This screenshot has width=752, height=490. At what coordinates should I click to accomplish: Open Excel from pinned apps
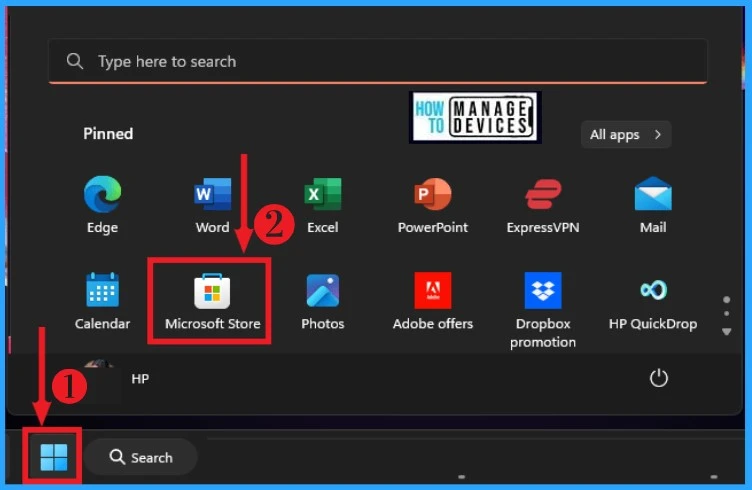[x=323, y=205]
